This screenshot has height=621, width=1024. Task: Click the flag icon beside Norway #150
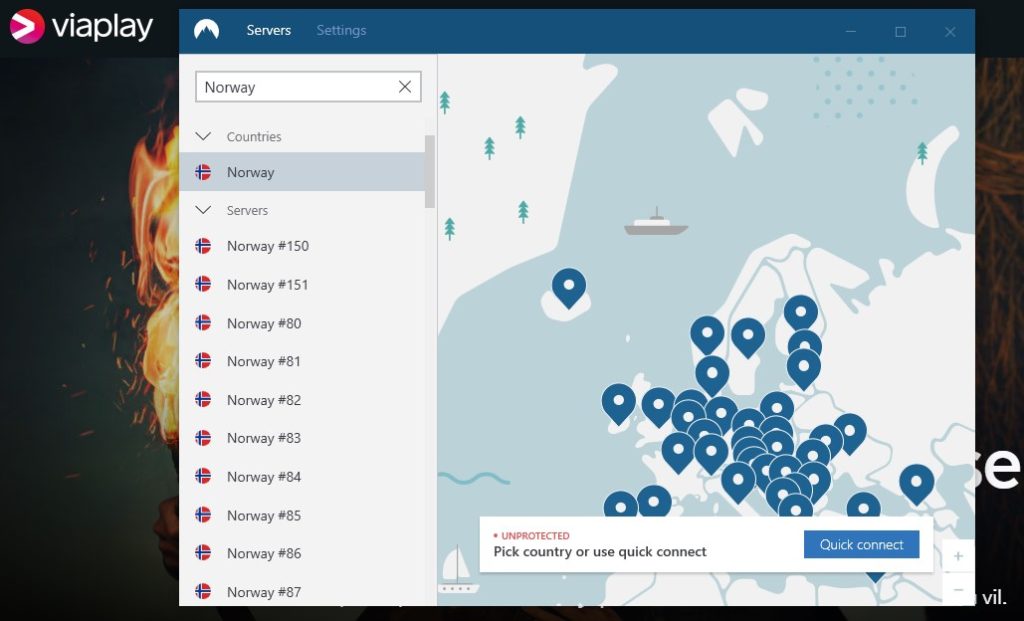coord(203,246)
